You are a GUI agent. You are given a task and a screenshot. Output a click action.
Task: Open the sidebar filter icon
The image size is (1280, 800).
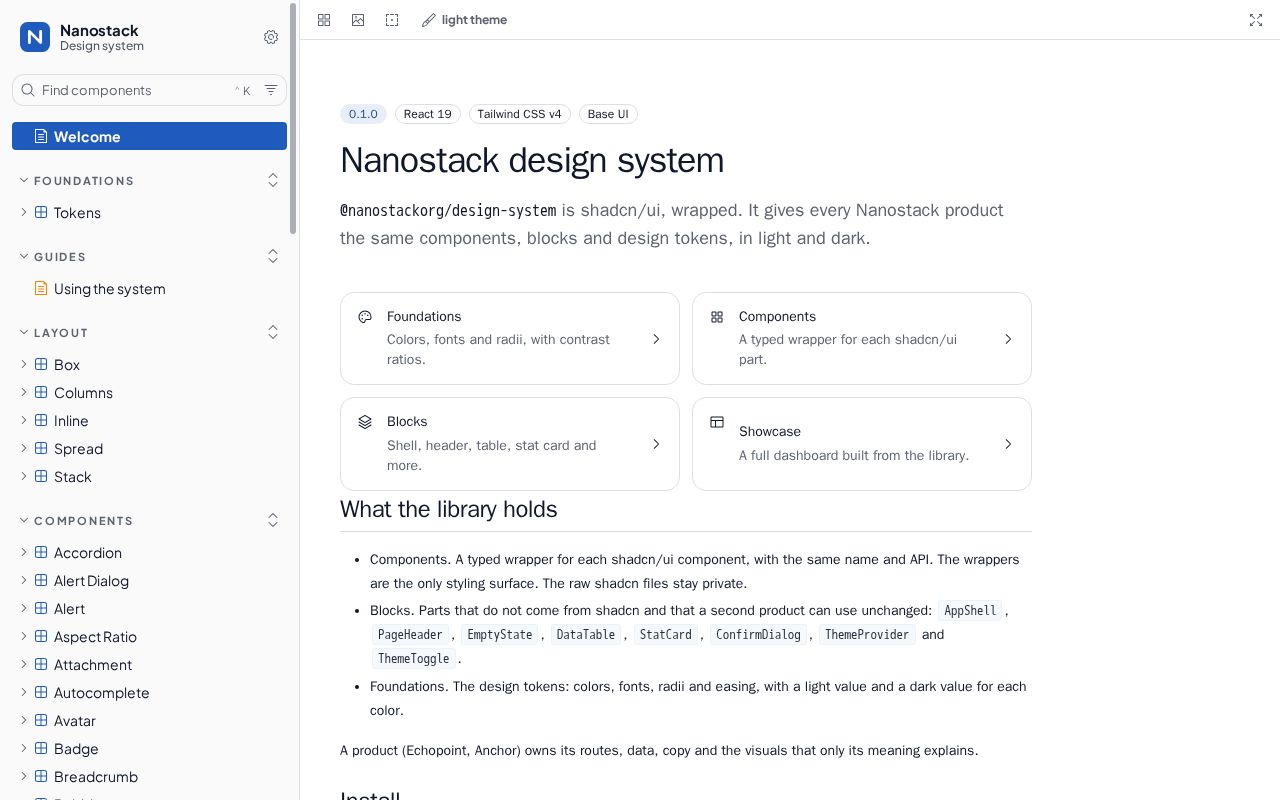[x=271, y=90]
